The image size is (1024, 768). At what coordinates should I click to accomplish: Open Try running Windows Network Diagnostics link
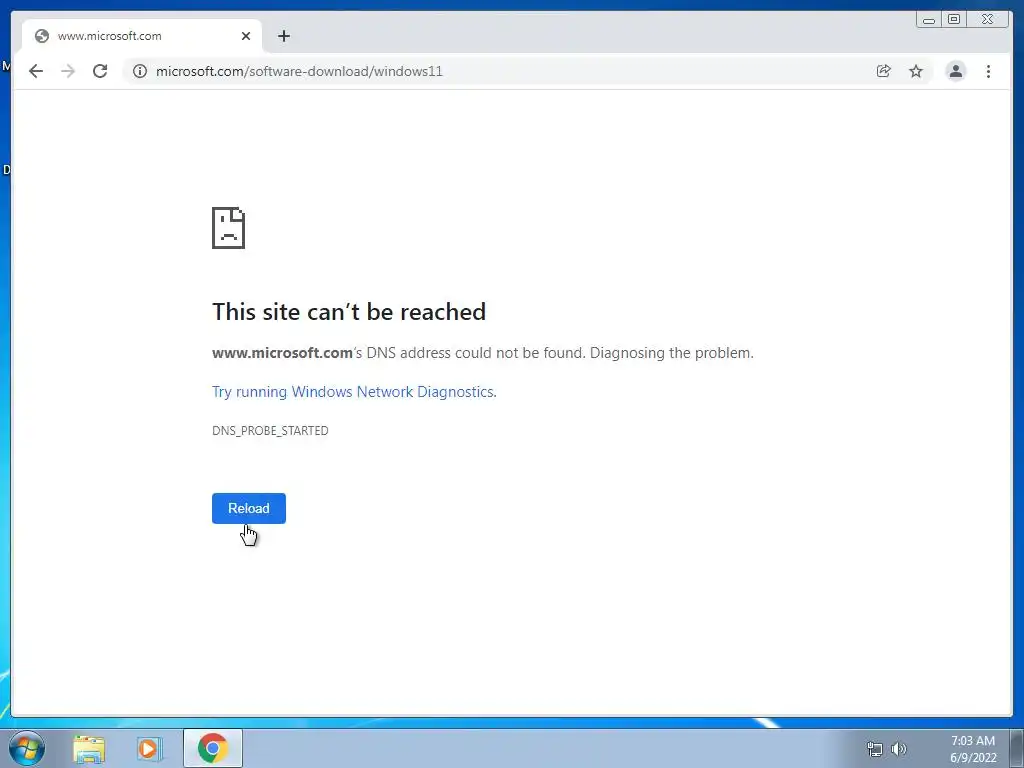coord(354,392)
